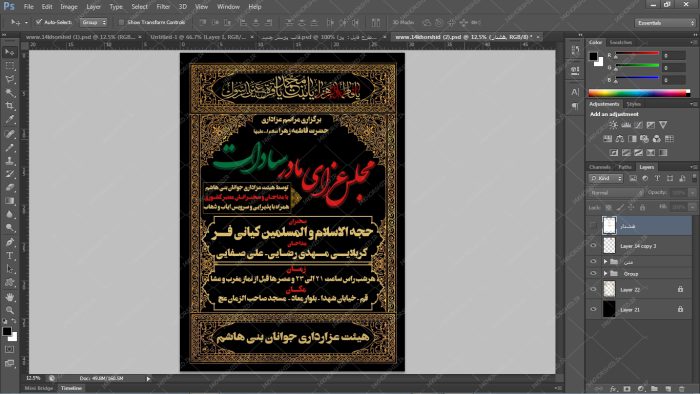Switch to the Paths tab
This screenshot has height=394, width=700.
[x=625, y=167]
